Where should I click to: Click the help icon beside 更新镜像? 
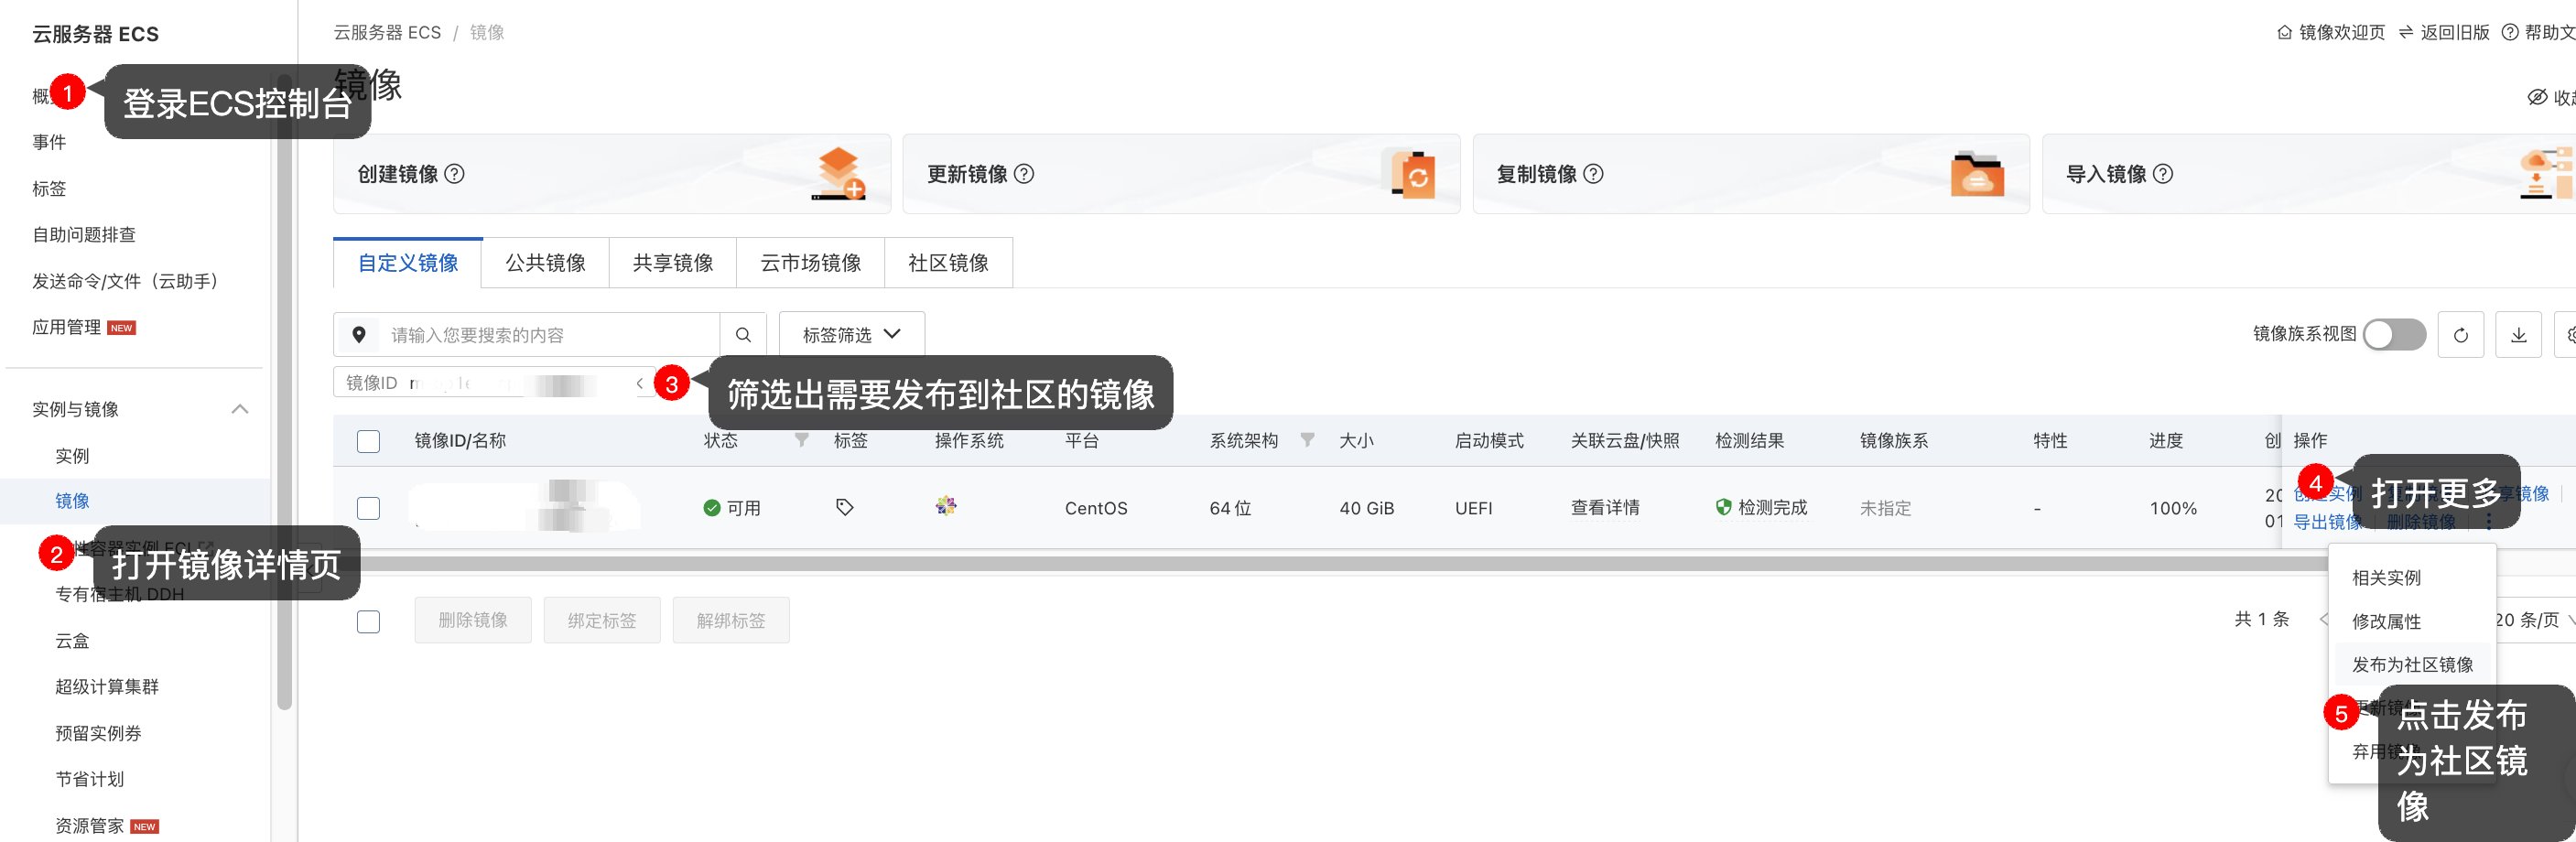pos(1024,174)
